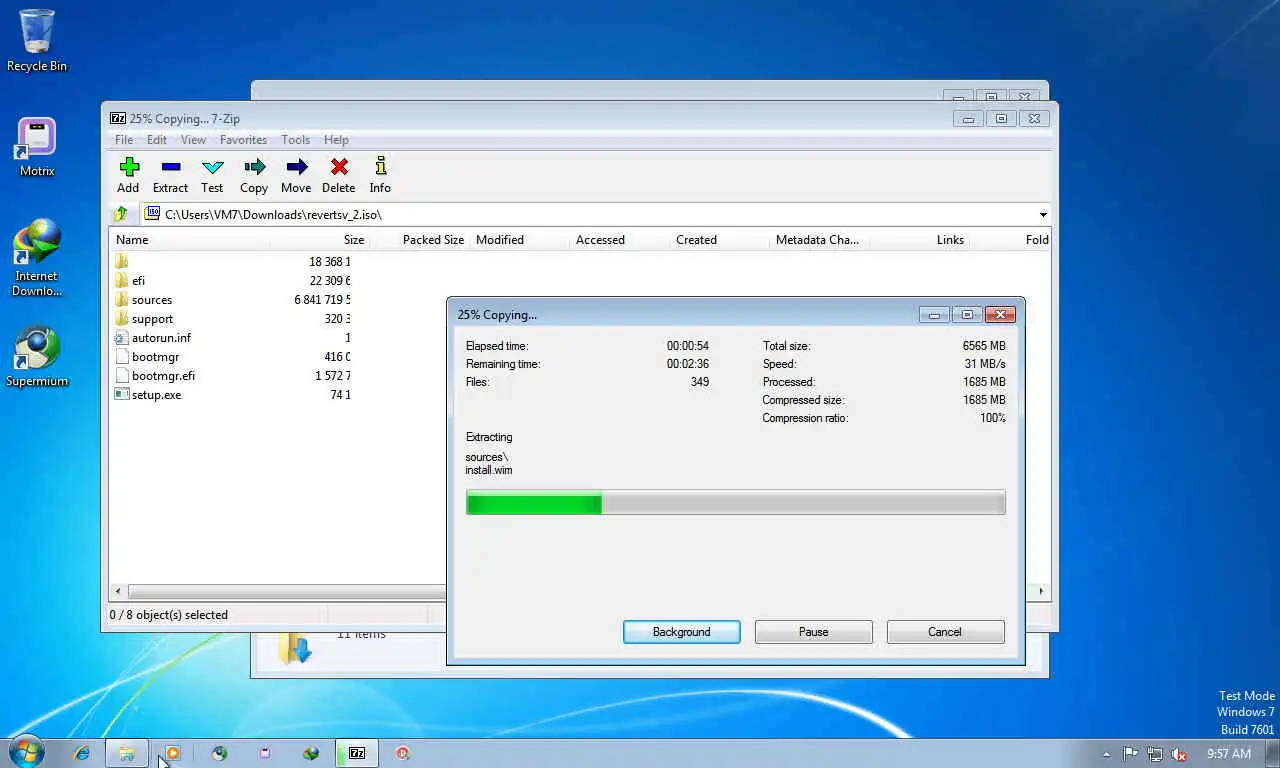Open the View menu
Screen dimensions: 1280x768
pyautogui.click(x=193, y=140)
